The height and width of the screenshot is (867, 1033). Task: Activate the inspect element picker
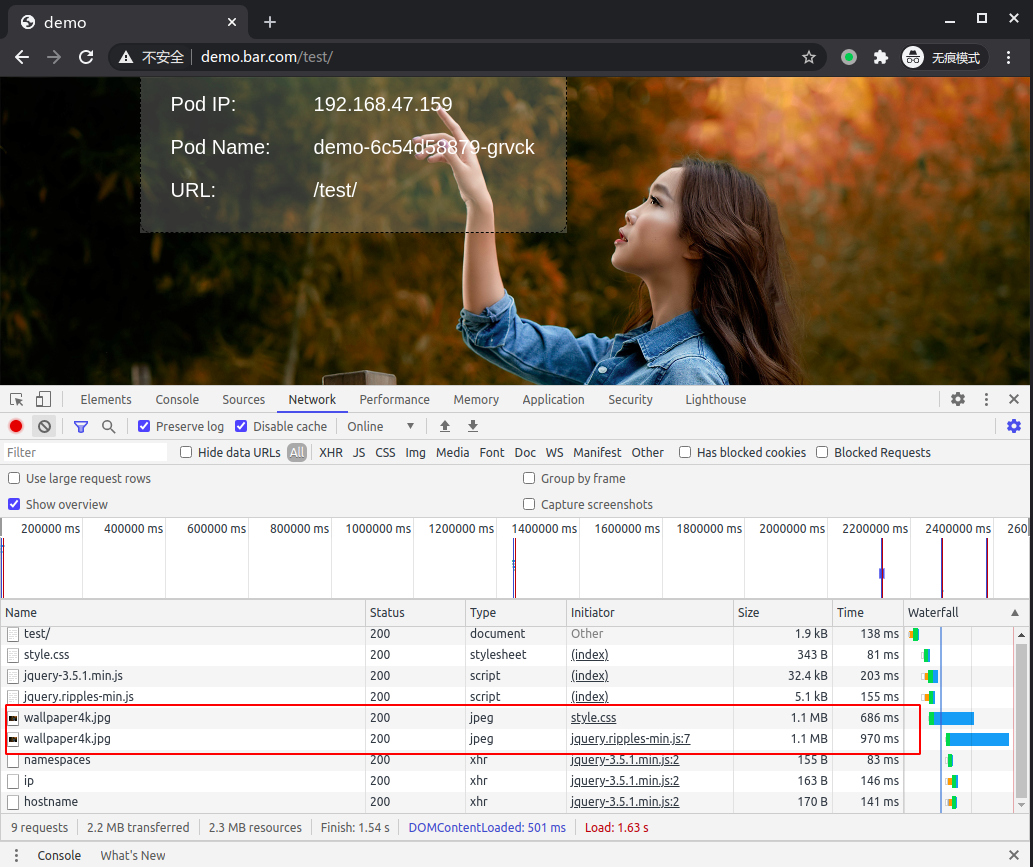[x=16, y=399]
